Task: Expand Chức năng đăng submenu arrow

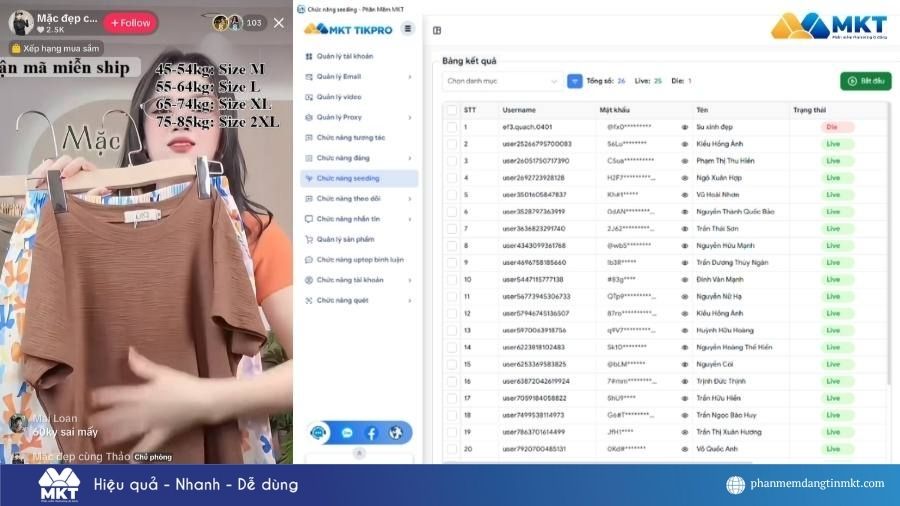Action: (410, 158)
